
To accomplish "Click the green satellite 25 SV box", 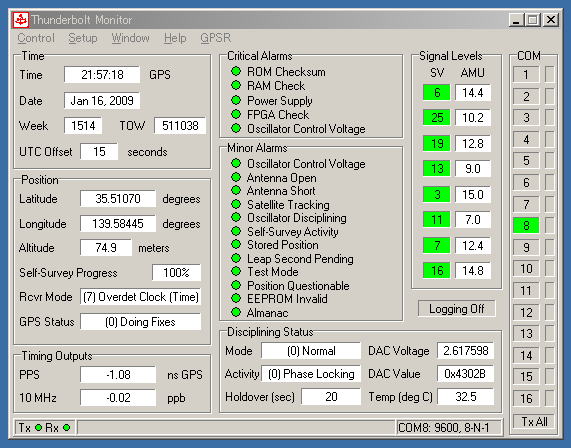I will pyautogui.click(x=436, y=117).
